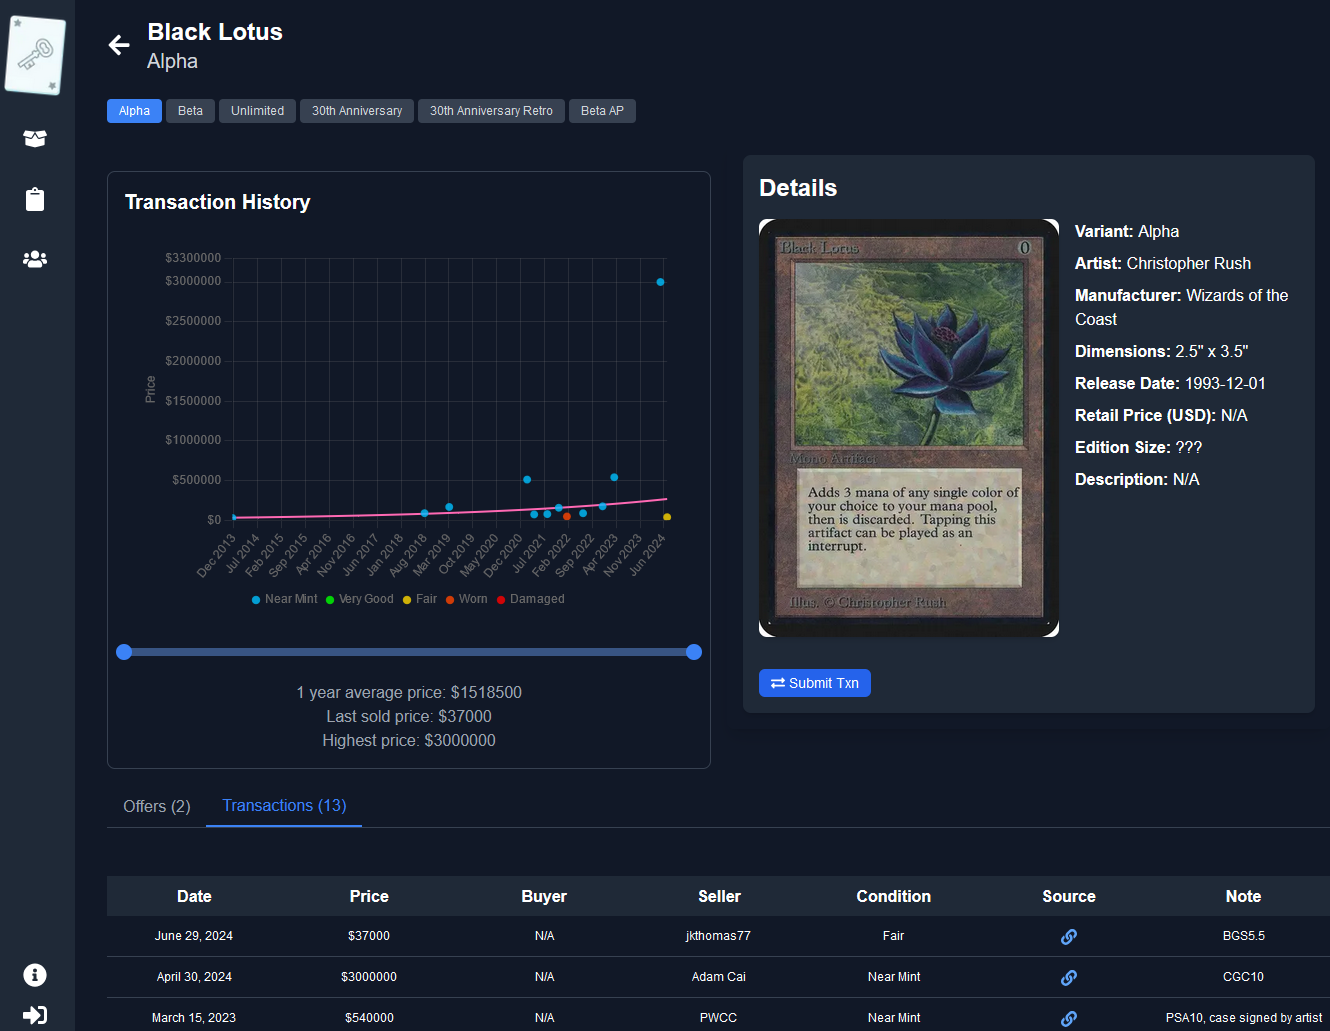Image resolution: width=1330 pixels, height=1031 pixels.
Task: Click the June 29, 2024 date cell
Action: click(194, 936)
